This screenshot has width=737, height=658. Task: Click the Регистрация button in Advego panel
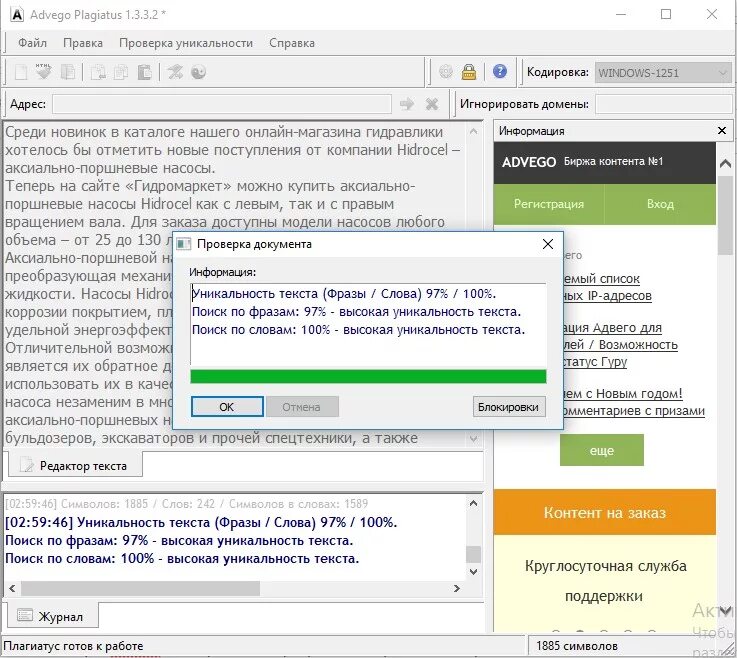pos(549,204)
